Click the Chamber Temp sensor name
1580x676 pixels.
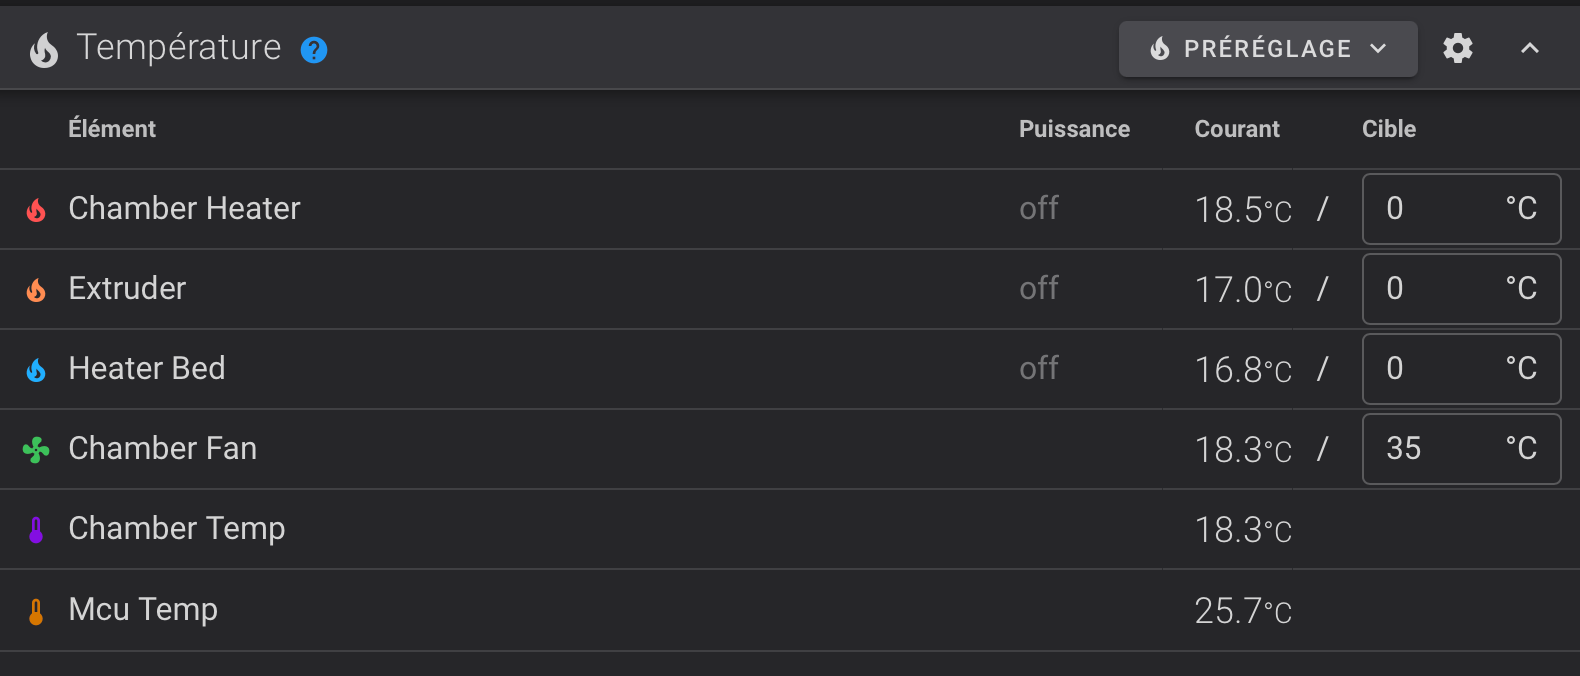click(x=177, y=528)
